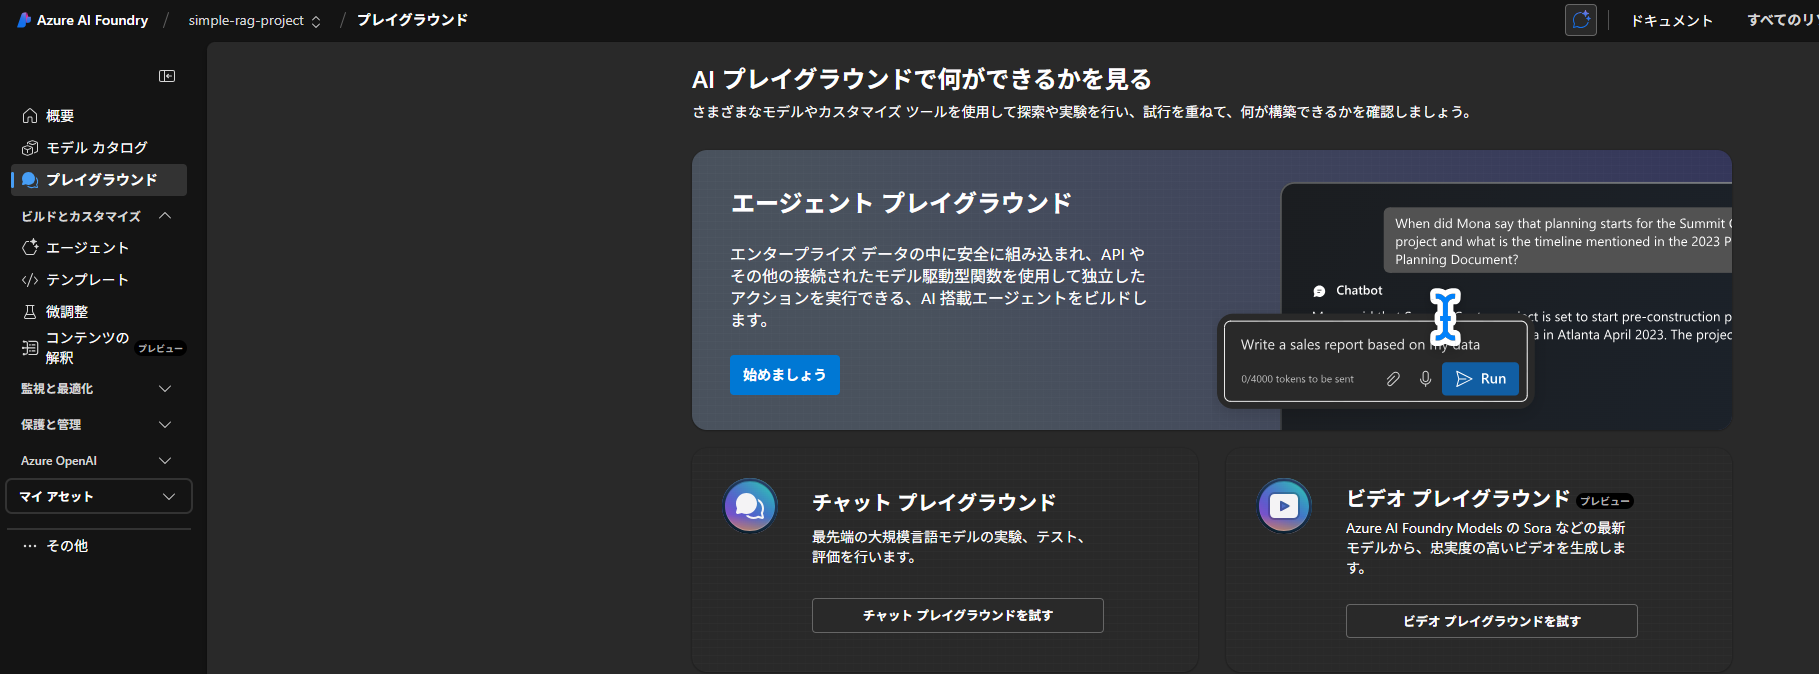Click the プレビュー badge beside ビデオ プレイグラウンド
The width and height of the screenshot is (1819, 674).
(1605, 501)
